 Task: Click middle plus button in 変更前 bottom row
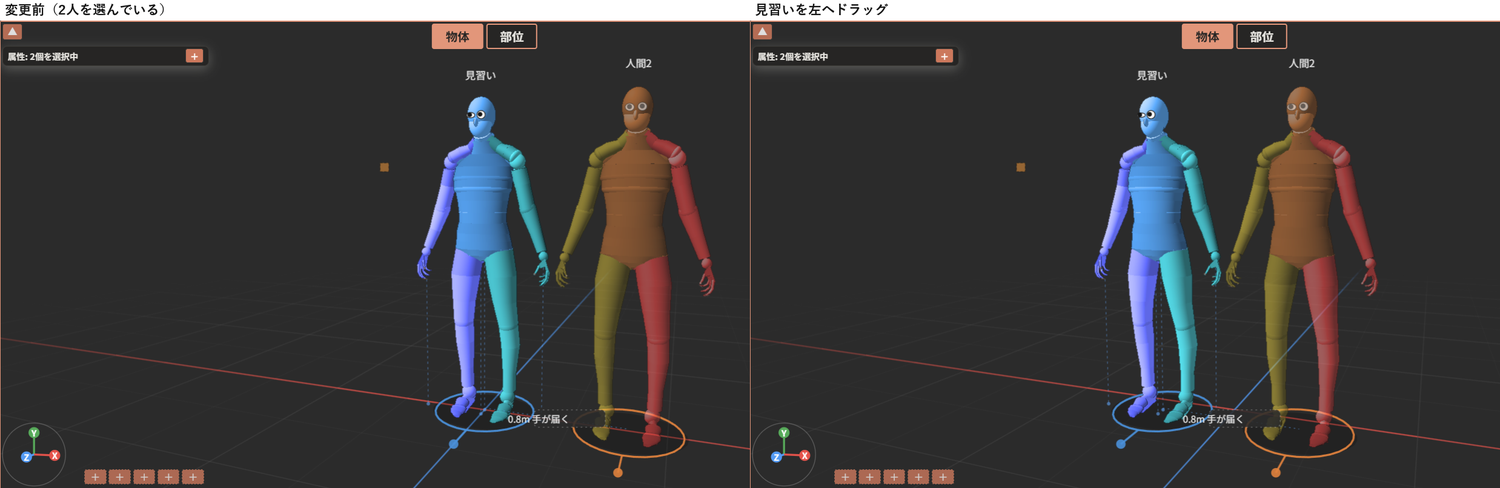pos(144,477)
